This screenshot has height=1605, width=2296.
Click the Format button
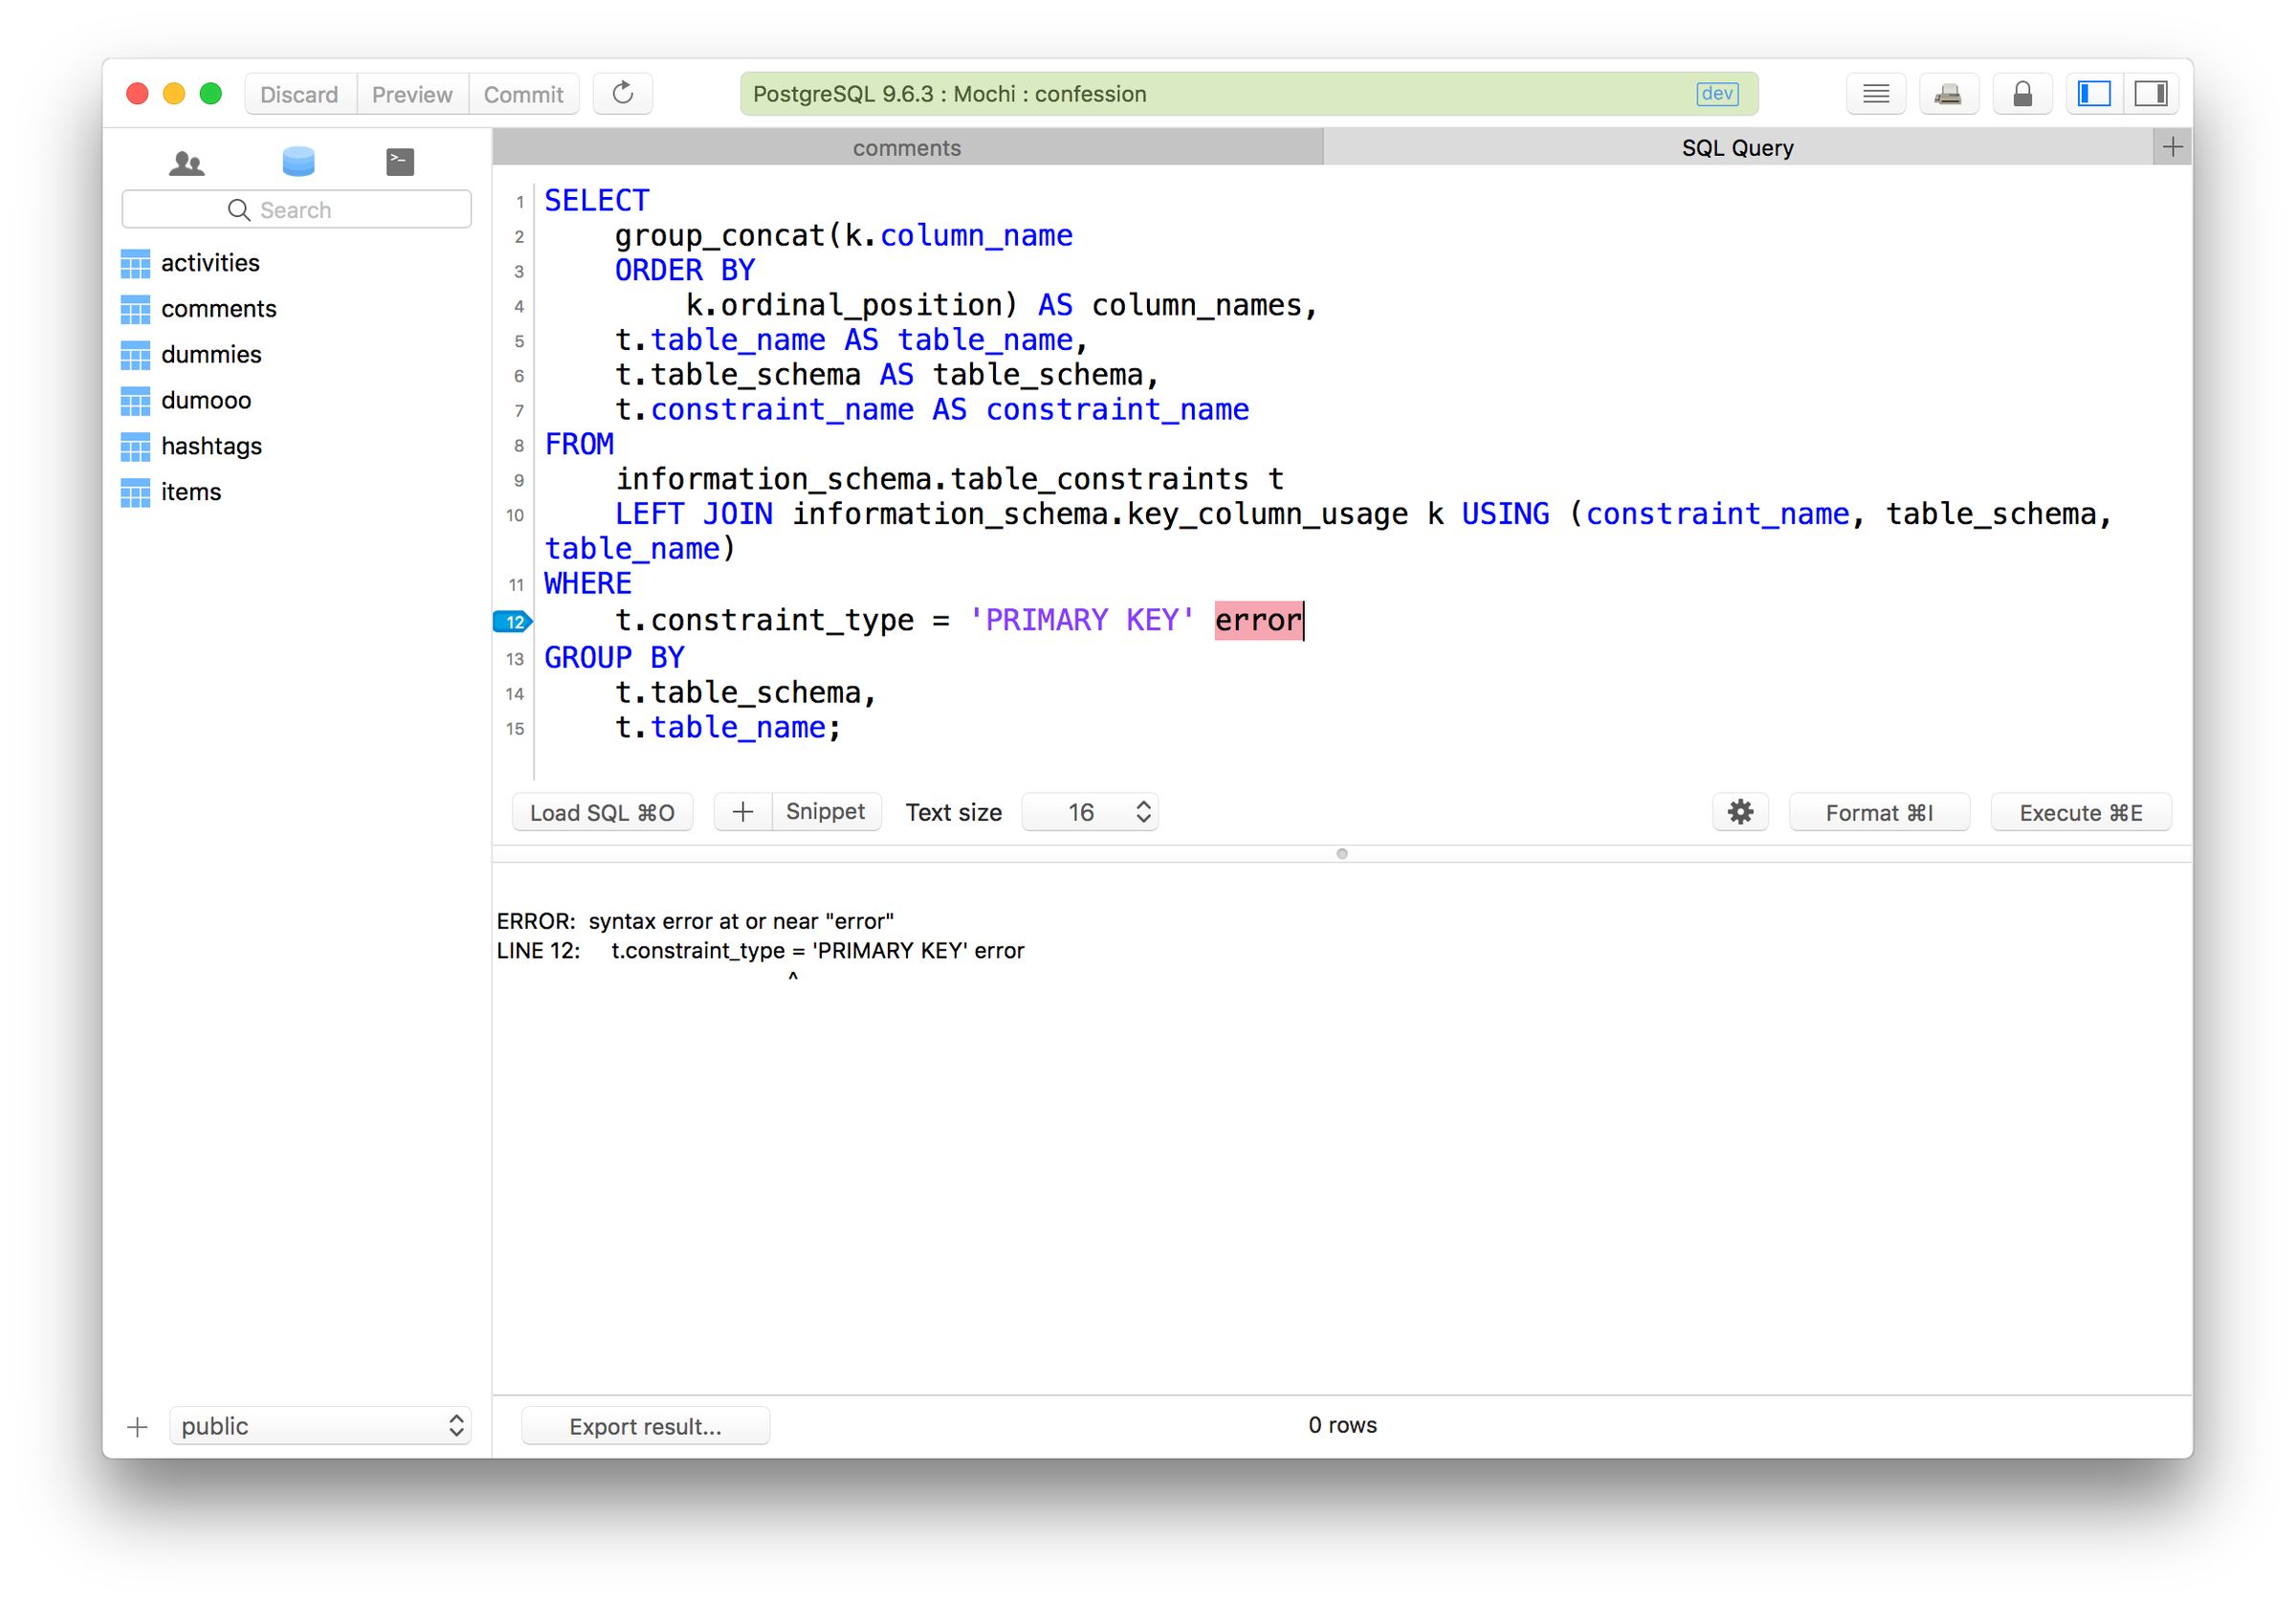pos(1879,812)
